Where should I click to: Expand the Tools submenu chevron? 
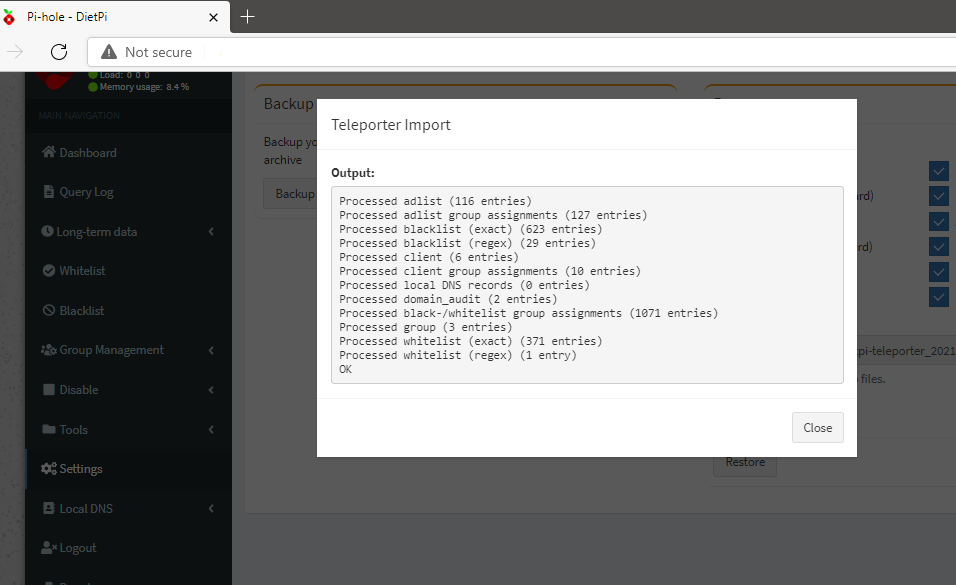(x=211, y=429)
